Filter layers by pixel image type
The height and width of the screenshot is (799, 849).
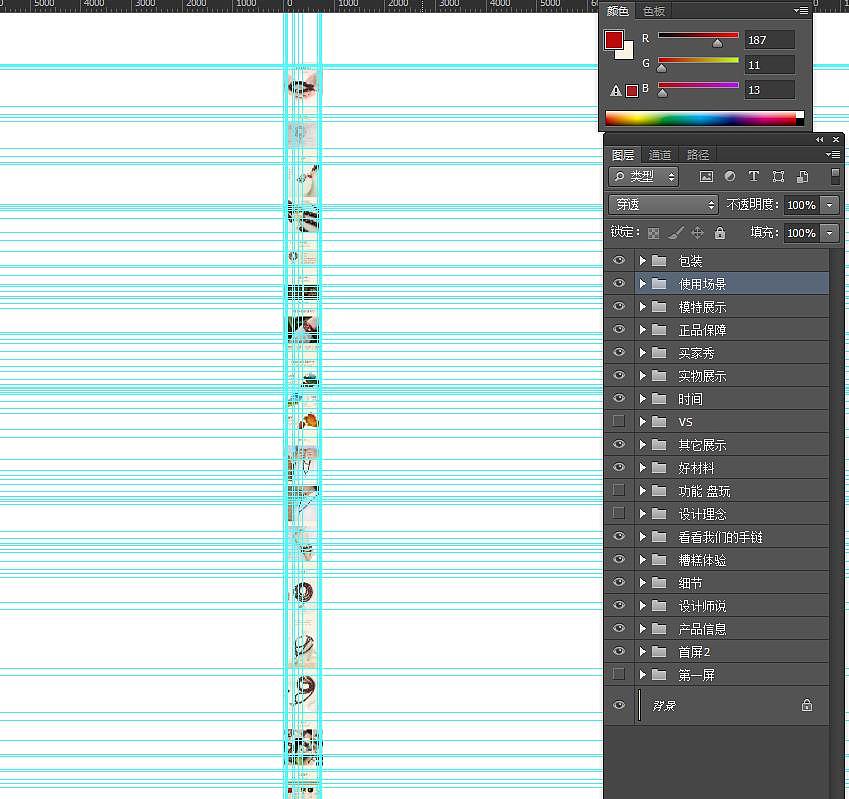706,176
